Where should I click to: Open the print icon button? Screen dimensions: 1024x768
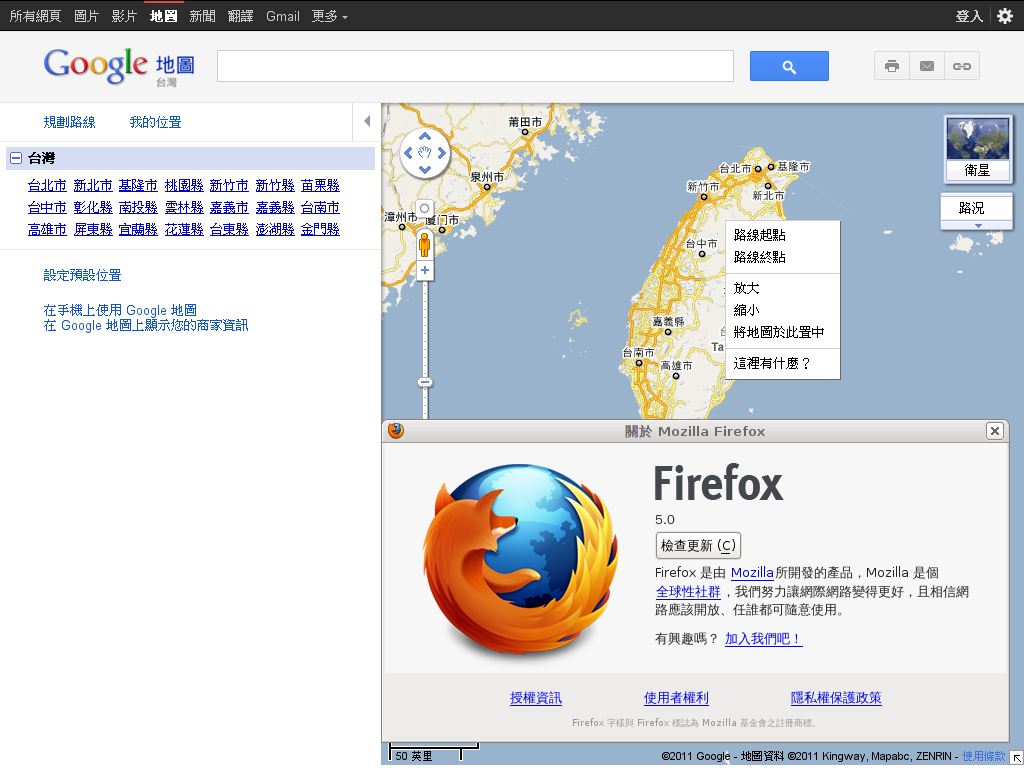pyautogui.click(x=892, y=66)
